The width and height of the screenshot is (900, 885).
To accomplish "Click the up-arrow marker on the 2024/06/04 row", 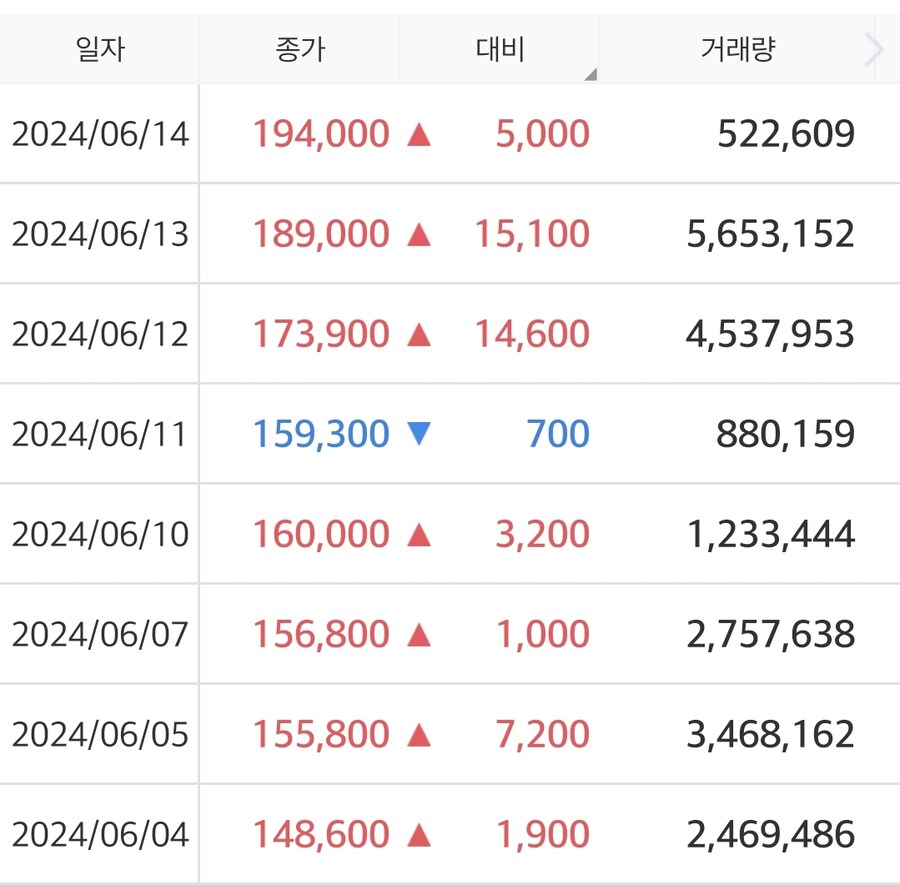I will click(x=421, y=833).
